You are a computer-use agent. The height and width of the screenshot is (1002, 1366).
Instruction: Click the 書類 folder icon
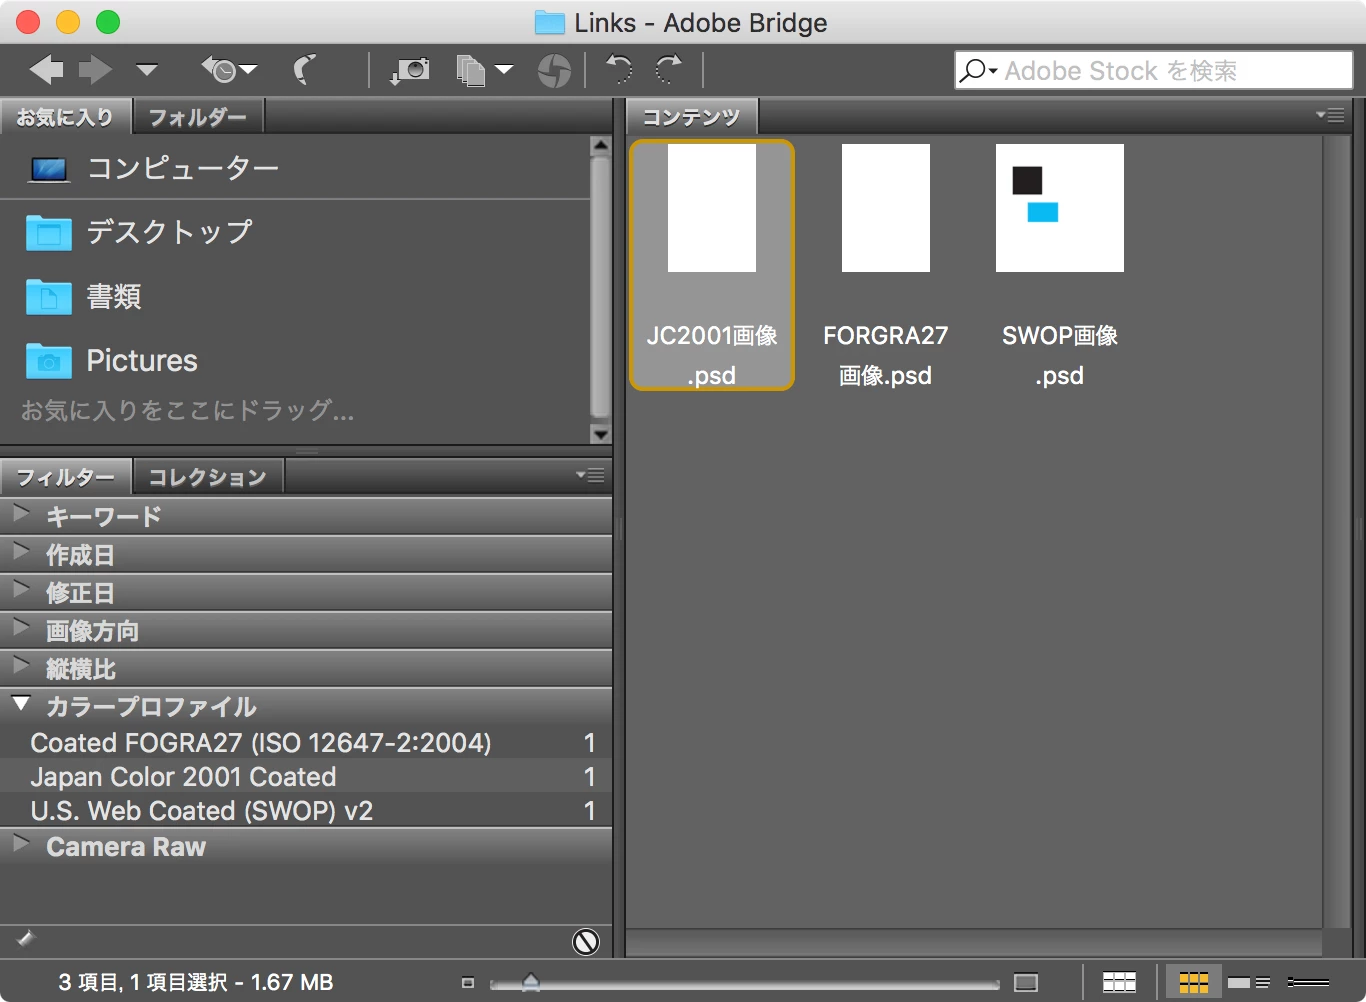pos(49,297)
